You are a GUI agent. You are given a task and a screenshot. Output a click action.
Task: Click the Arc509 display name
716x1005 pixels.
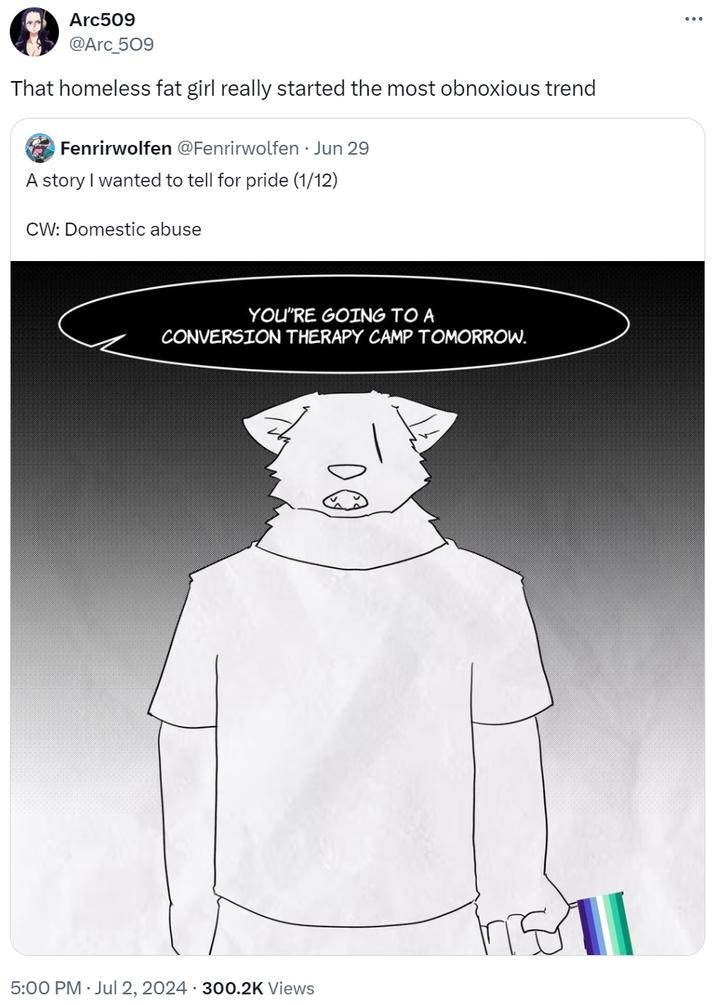point(102,19)
